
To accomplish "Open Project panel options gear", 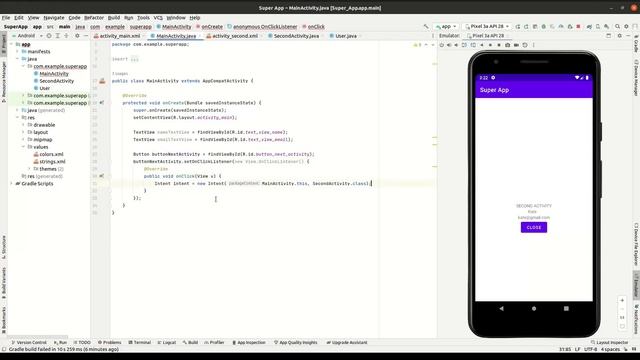I will click(77, 36).
